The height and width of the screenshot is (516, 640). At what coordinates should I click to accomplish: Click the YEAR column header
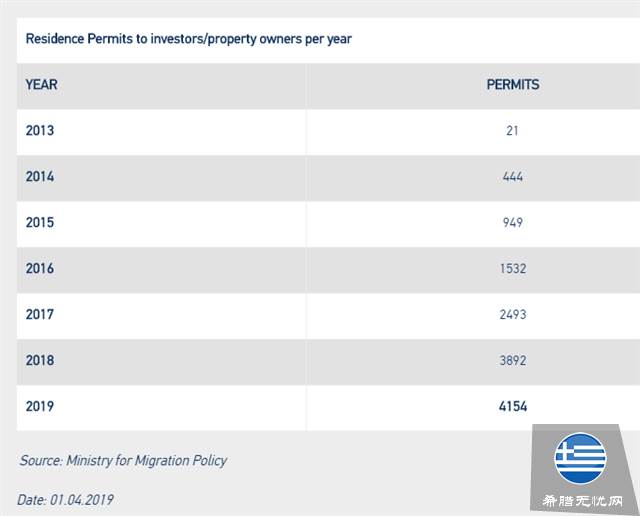42,85
